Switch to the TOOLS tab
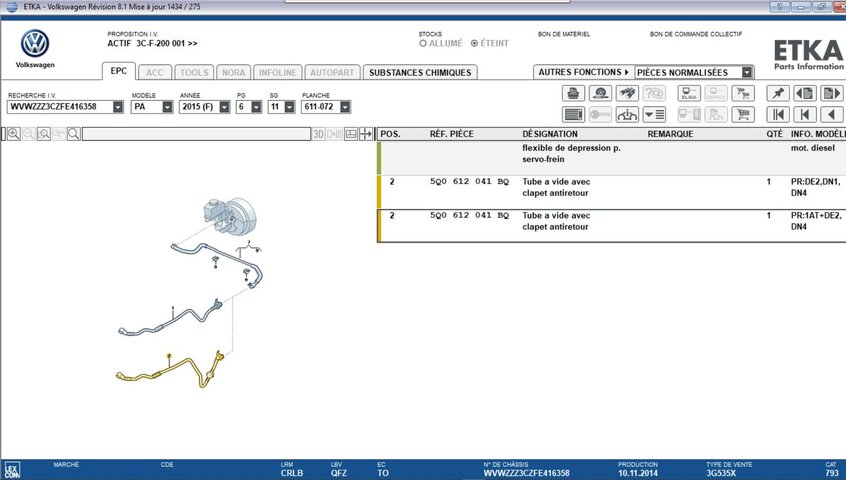Screen dimensions: 846x480 [194, 73]
